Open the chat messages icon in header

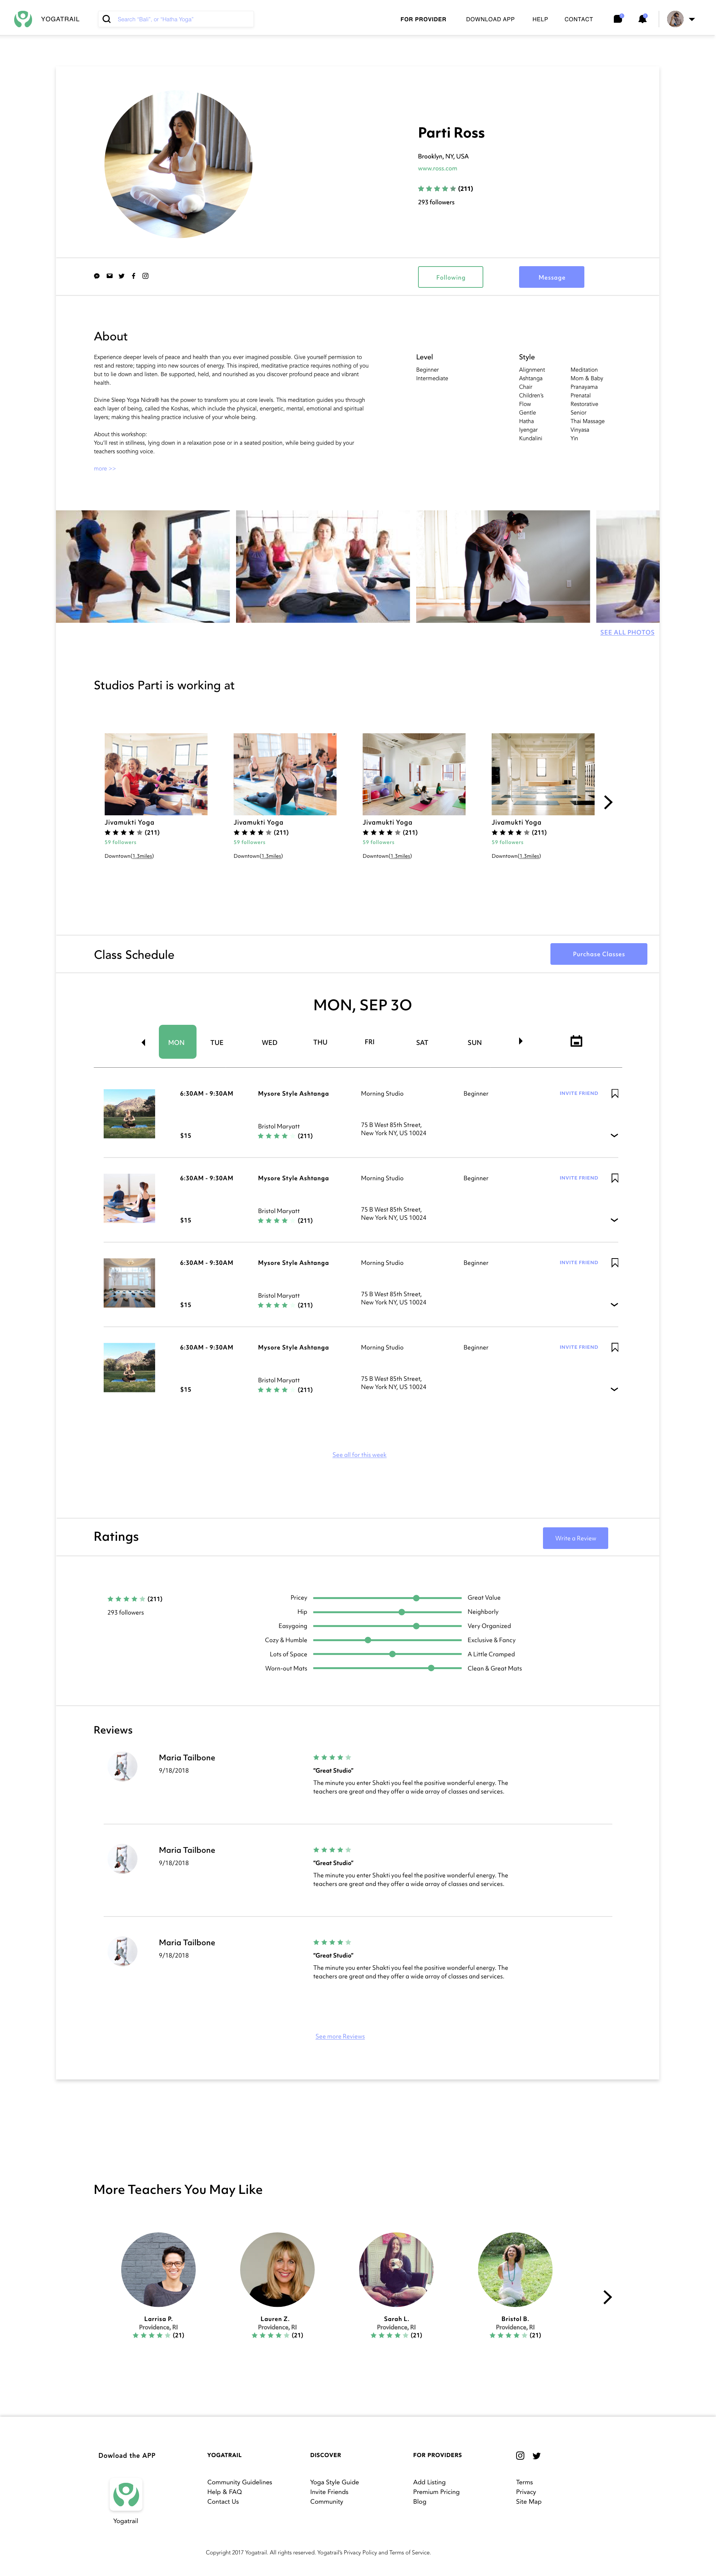(x=618, y=19)
